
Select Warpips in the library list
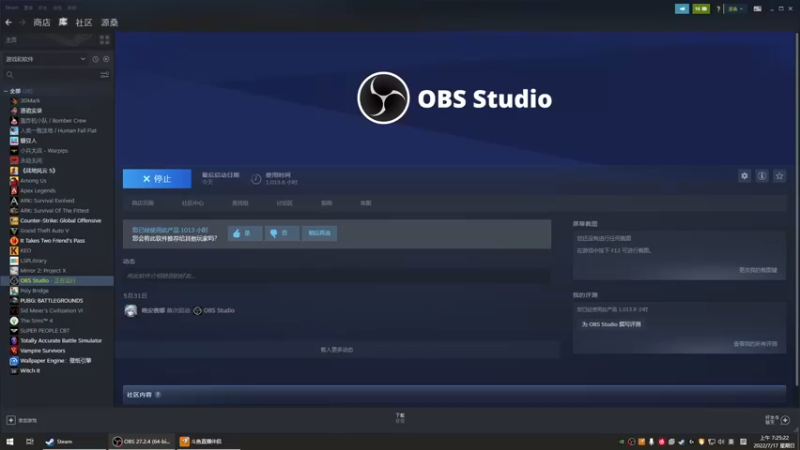point(44,151)
